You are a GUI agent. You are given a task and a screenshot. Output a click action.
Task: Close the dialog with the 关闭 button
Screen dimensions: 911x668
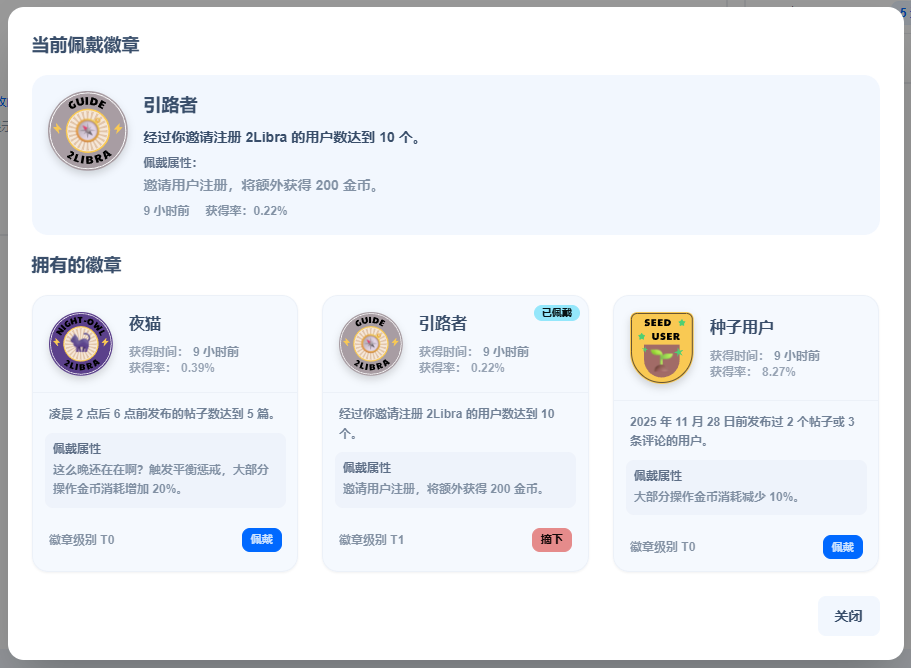click(848, 616)
